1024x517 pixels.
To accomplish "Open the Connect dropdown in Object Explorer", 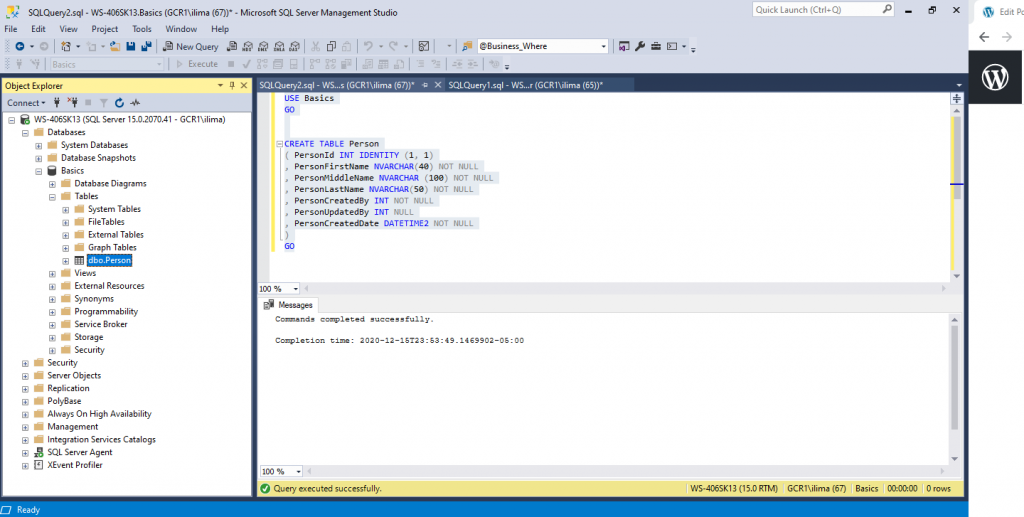I will click(x=26, y=103).
